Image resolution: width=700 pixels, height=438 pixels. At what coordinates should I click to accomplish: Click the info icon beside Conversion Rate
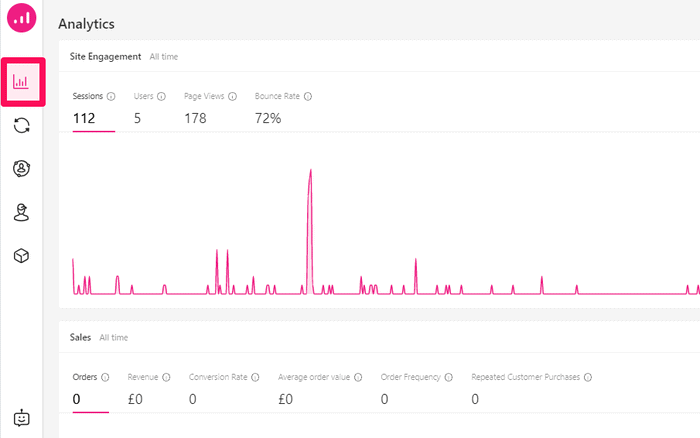(x=256, y=377)
